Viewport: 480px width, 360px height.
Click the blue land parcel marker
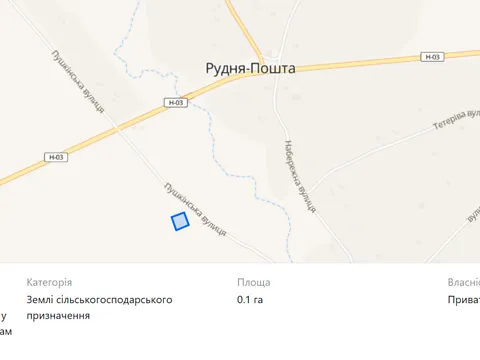[180, 221]
